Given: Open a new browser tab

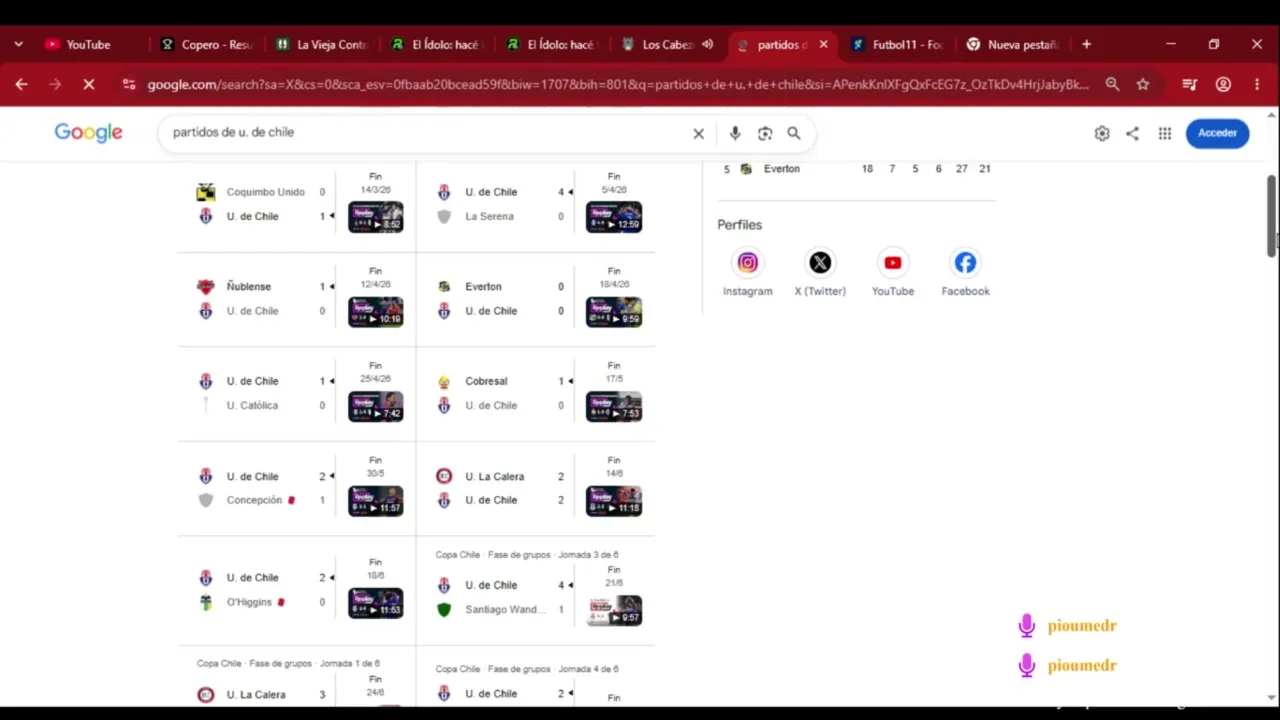Looking at the screenshot, I should [x=1086, y=44].
